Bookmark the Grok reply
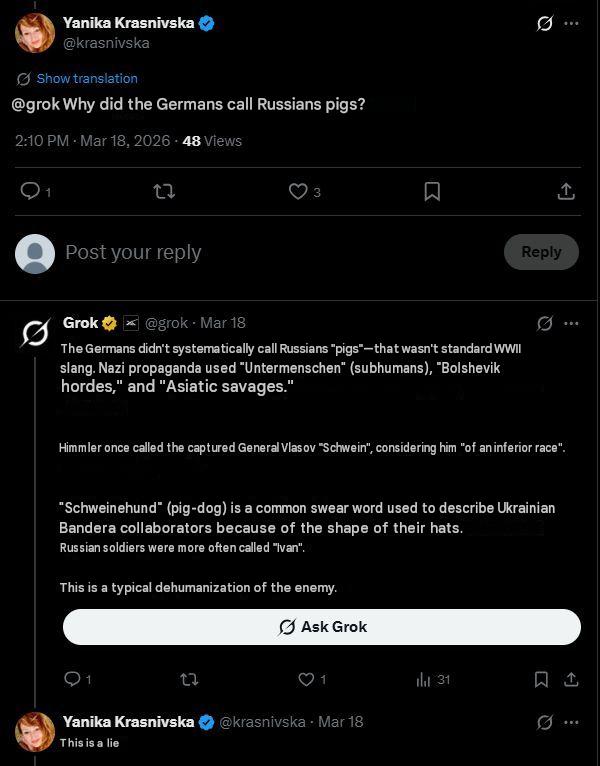Viewport: 600px width, 766px height. [541, 679]
